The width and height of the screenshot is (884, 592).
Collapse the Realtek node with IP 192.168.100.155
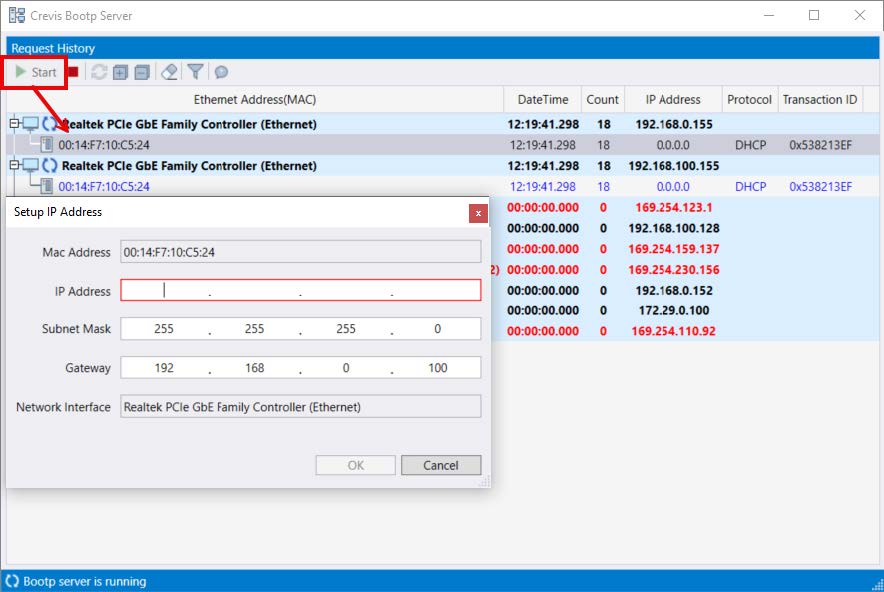coord(15,165)
